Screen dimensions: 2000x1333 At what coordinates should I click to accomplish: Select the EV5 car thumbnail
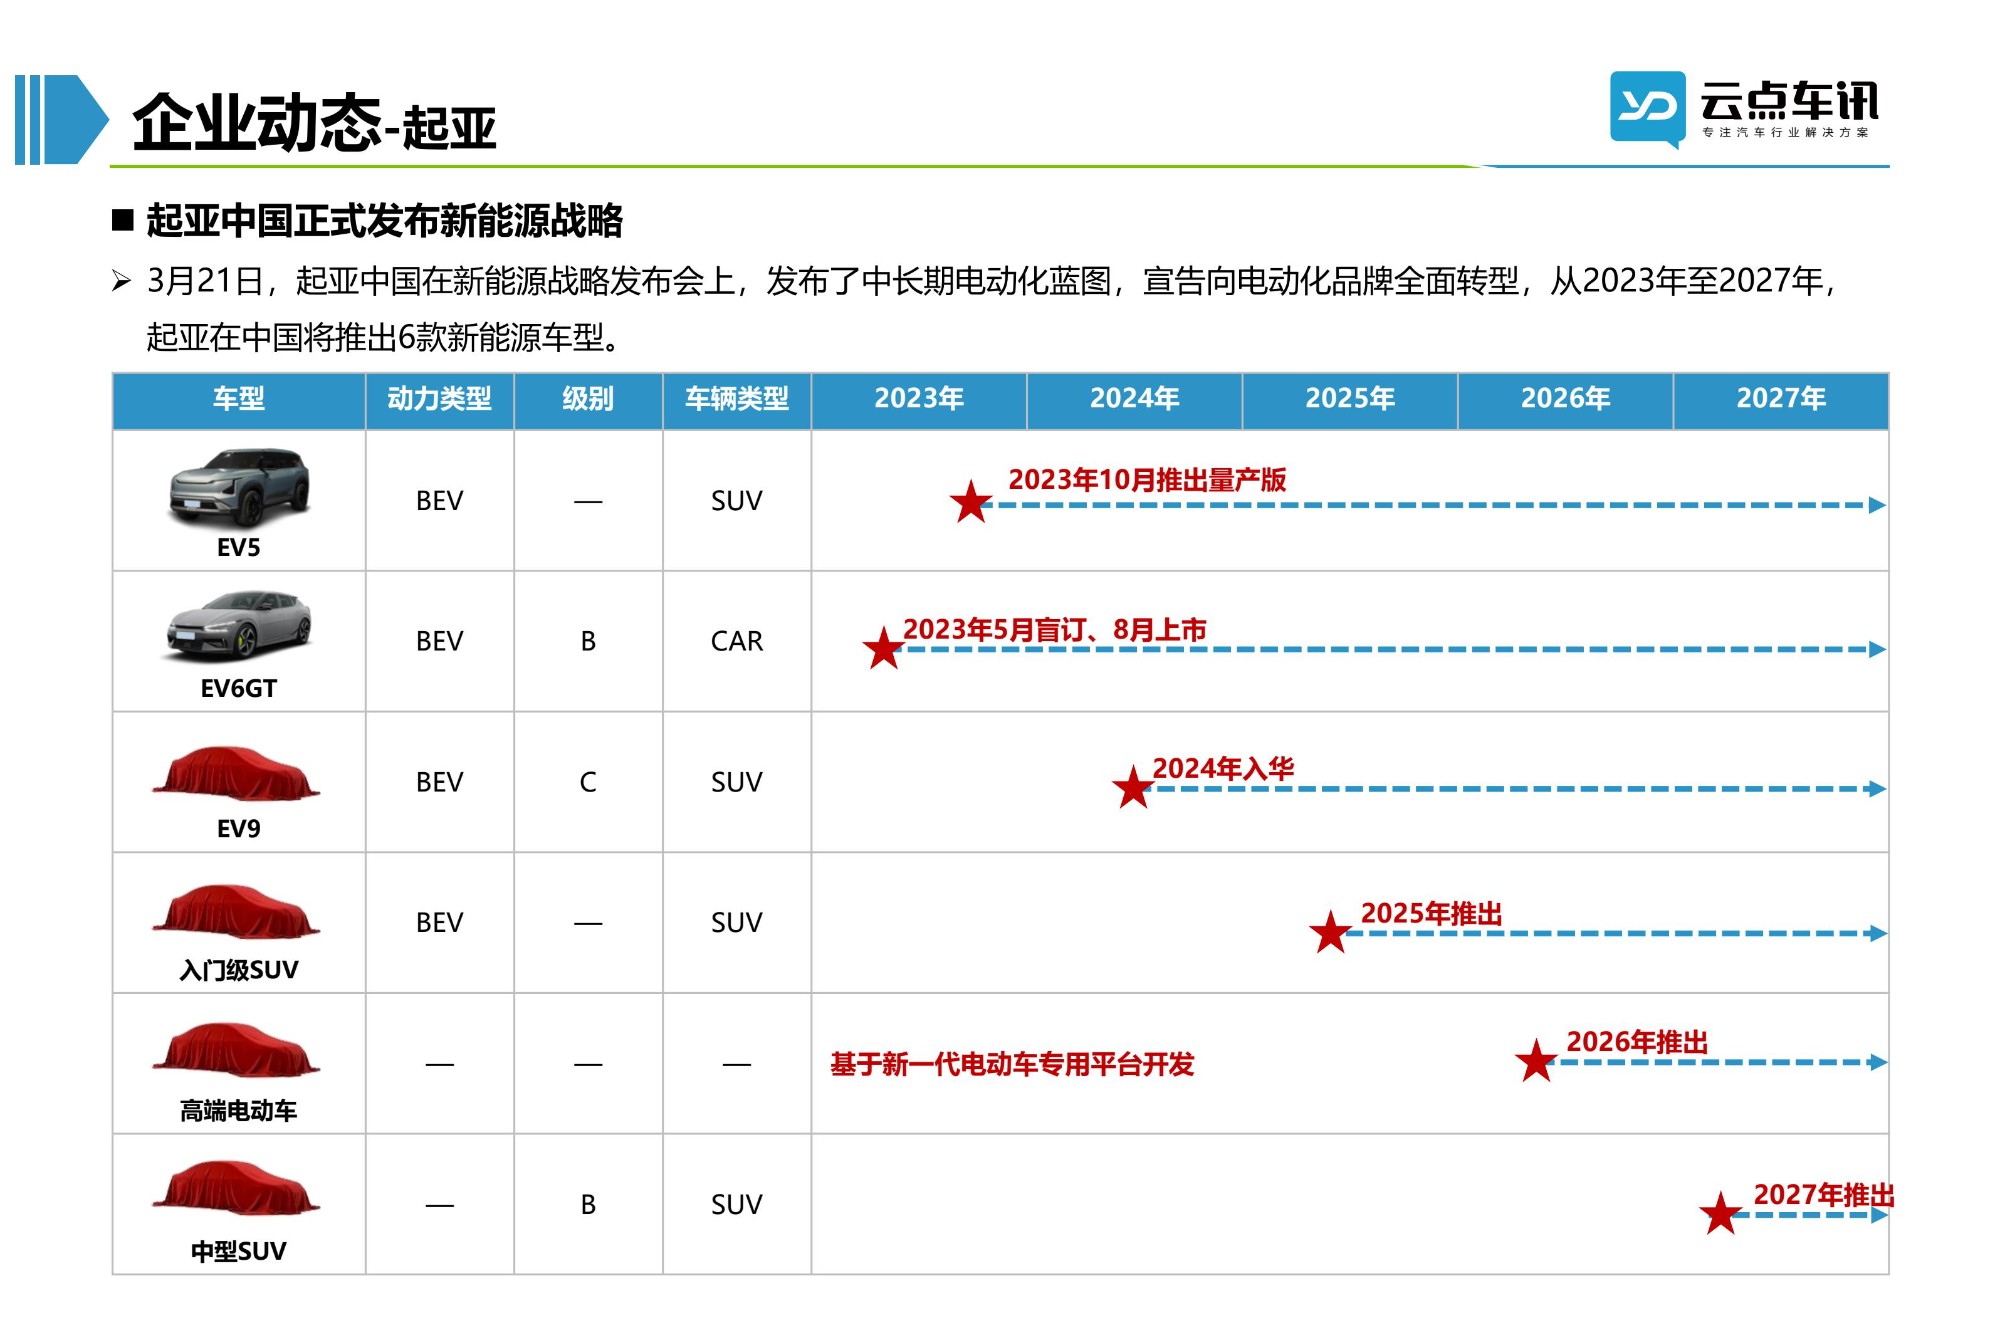[x=239, y=487]
